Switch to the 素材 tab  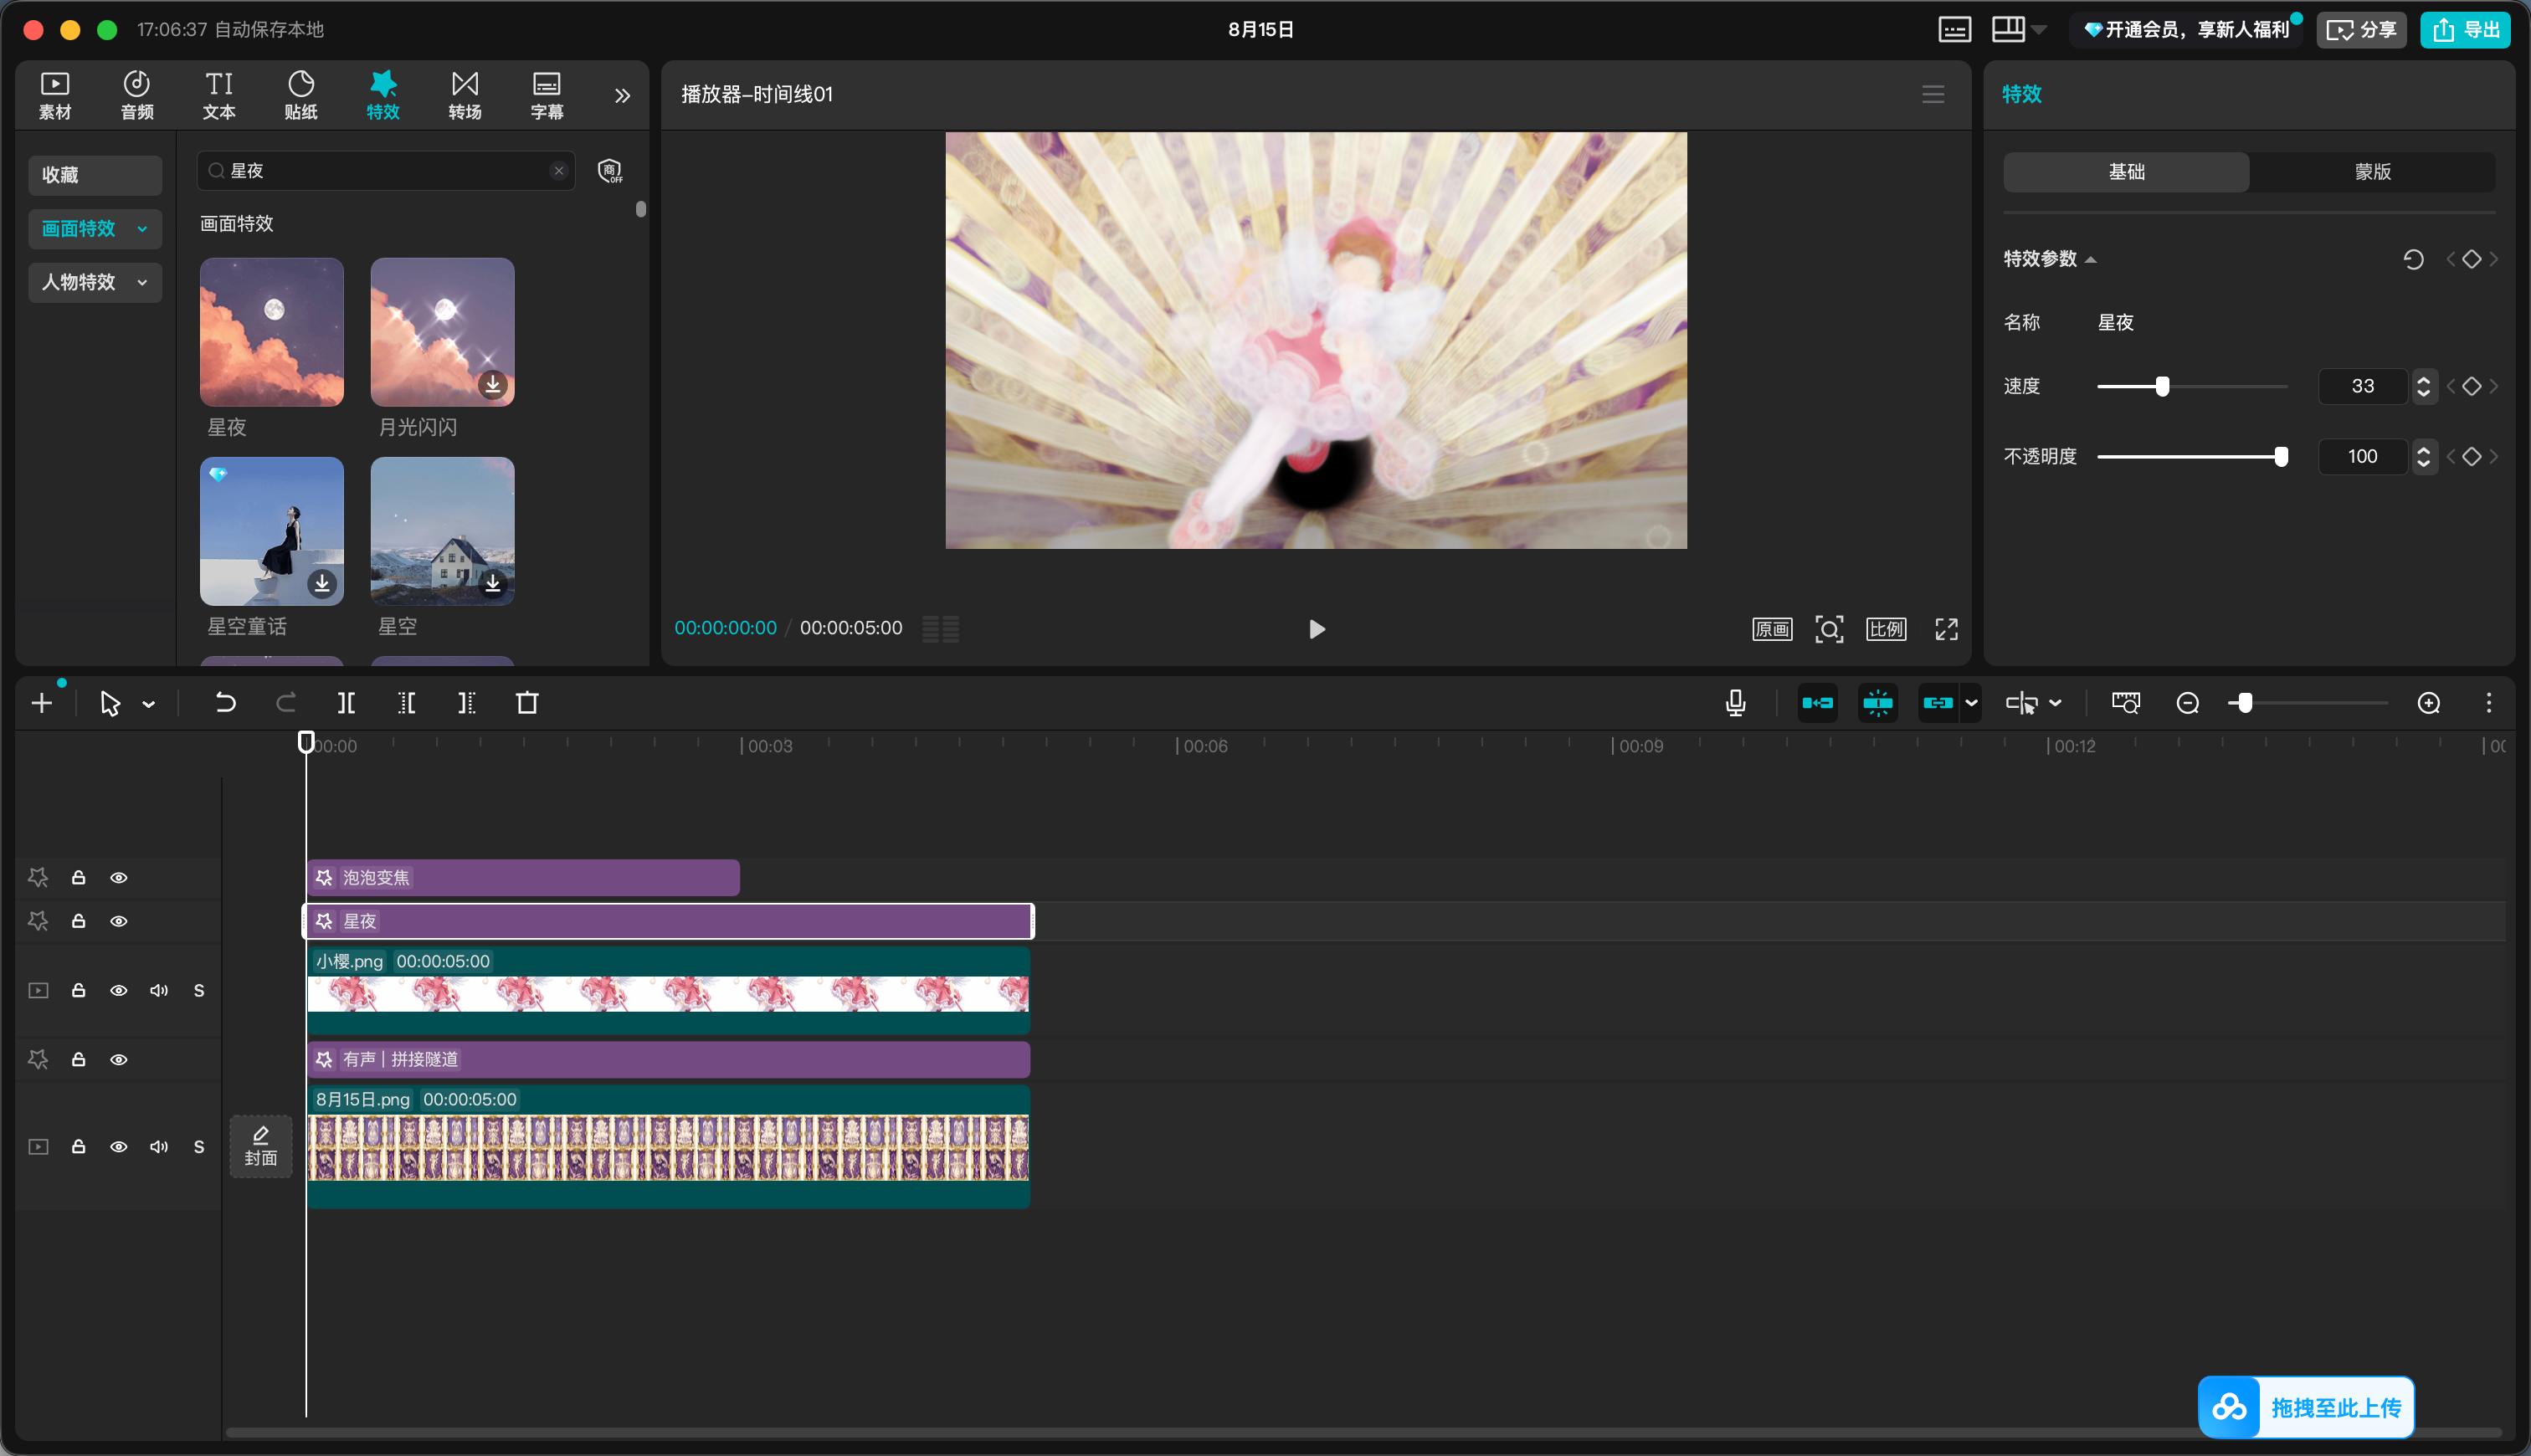[55, 95]
